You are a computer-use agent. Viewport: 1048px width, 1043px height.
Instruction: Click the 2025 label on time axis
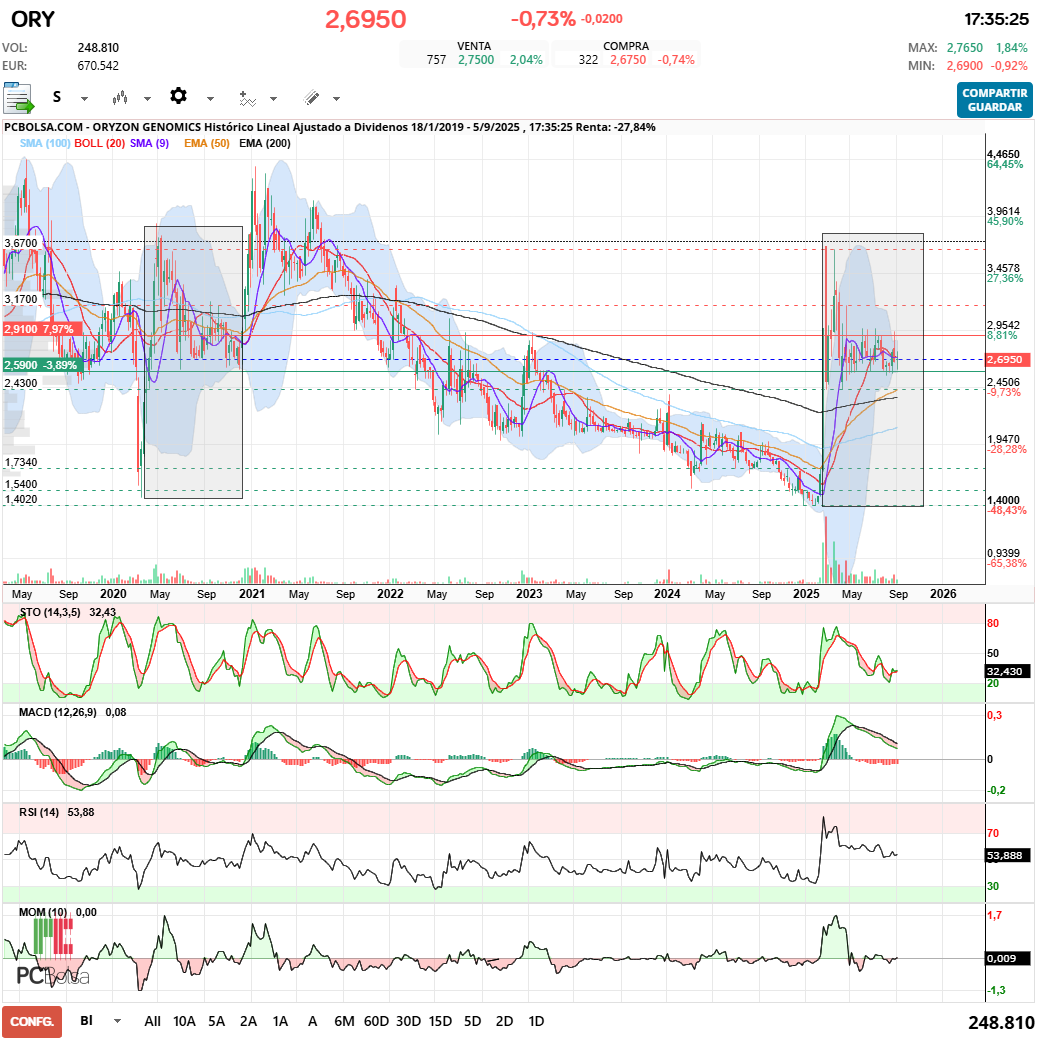[x=806, y=594]
